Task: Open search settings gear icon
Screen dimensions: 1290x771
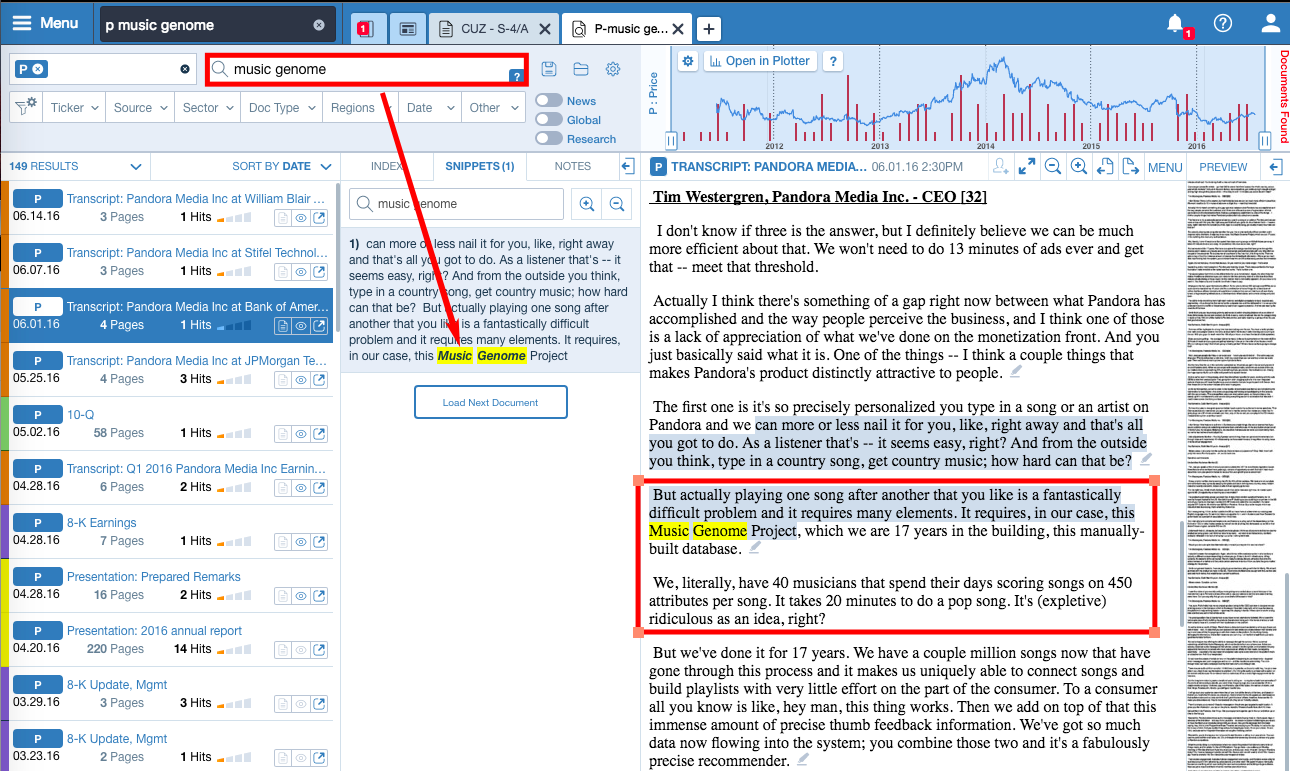Action: (x=613, y=69)
